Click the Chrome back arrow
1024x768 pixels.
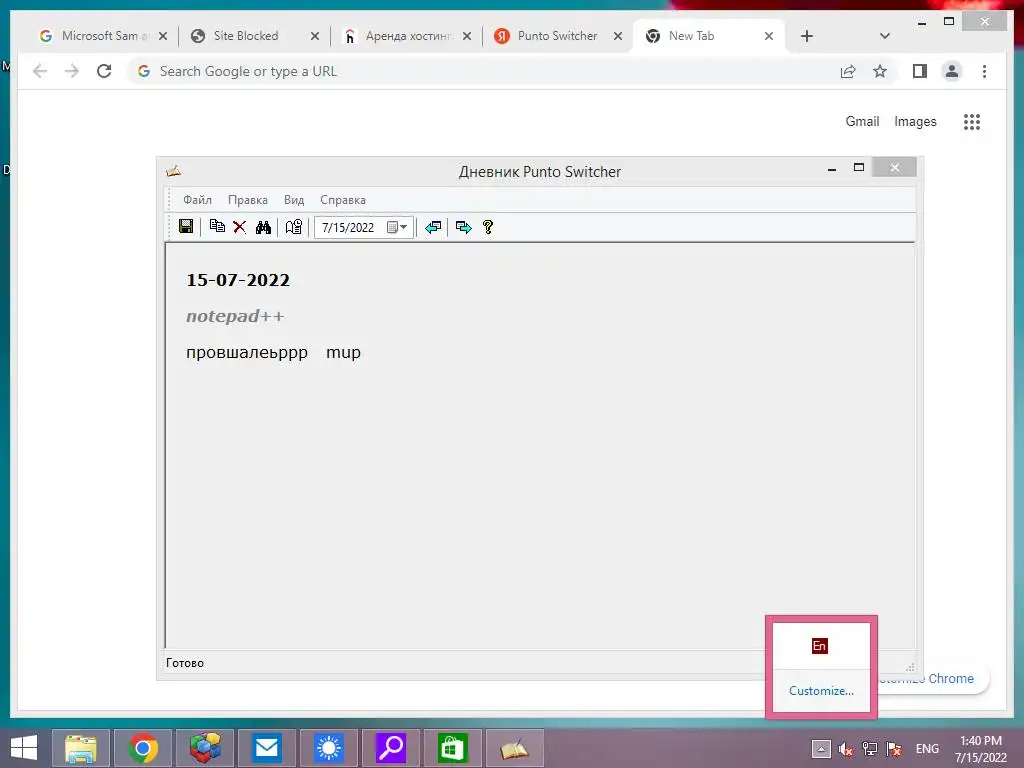pyautogui.click(x=40, y=71)
